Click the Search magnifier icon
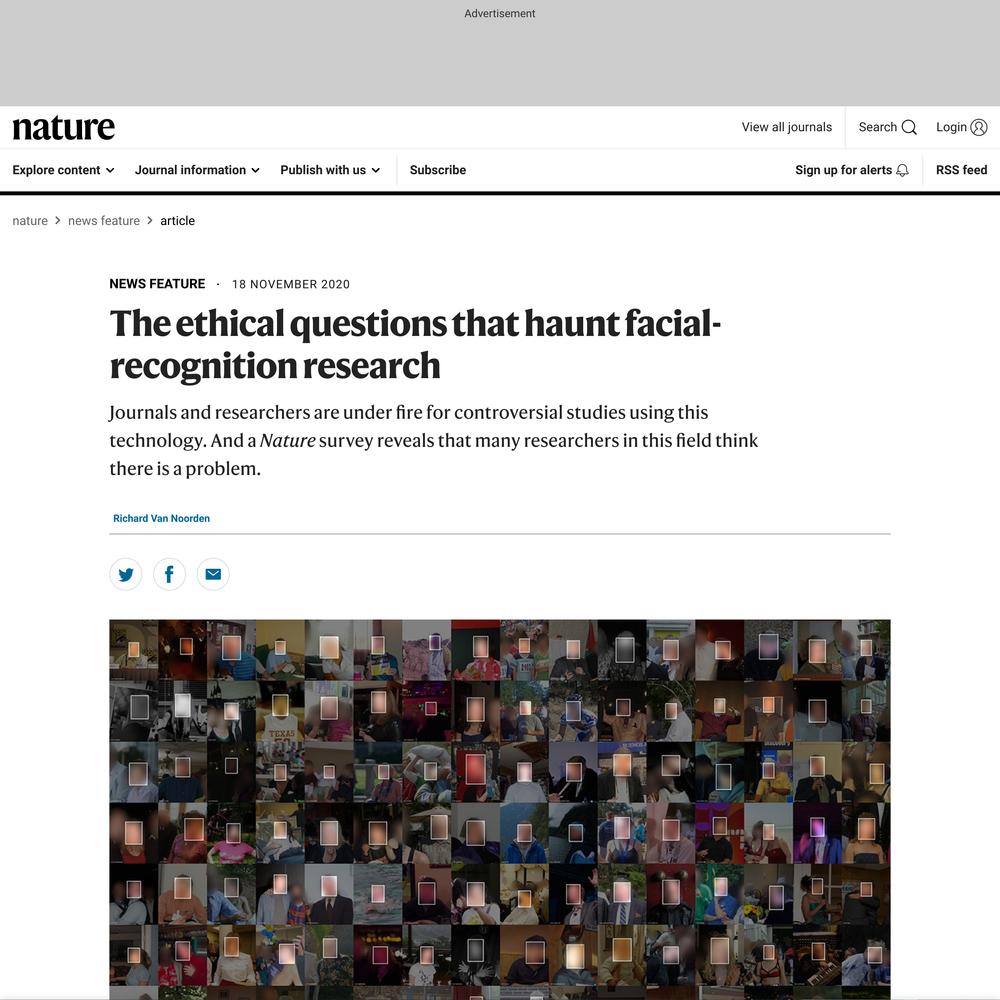This screenshot has height=1000, width=1000. tap(909, 128)
